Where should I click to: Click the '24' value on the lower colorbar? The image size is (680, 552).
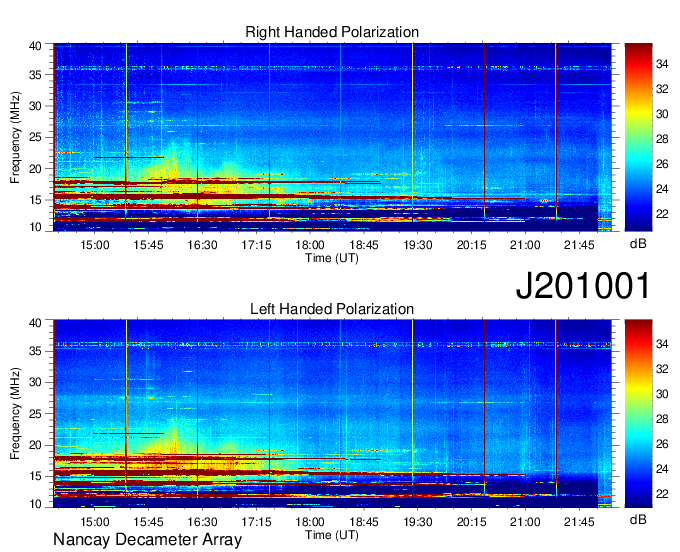pos(662,469)
